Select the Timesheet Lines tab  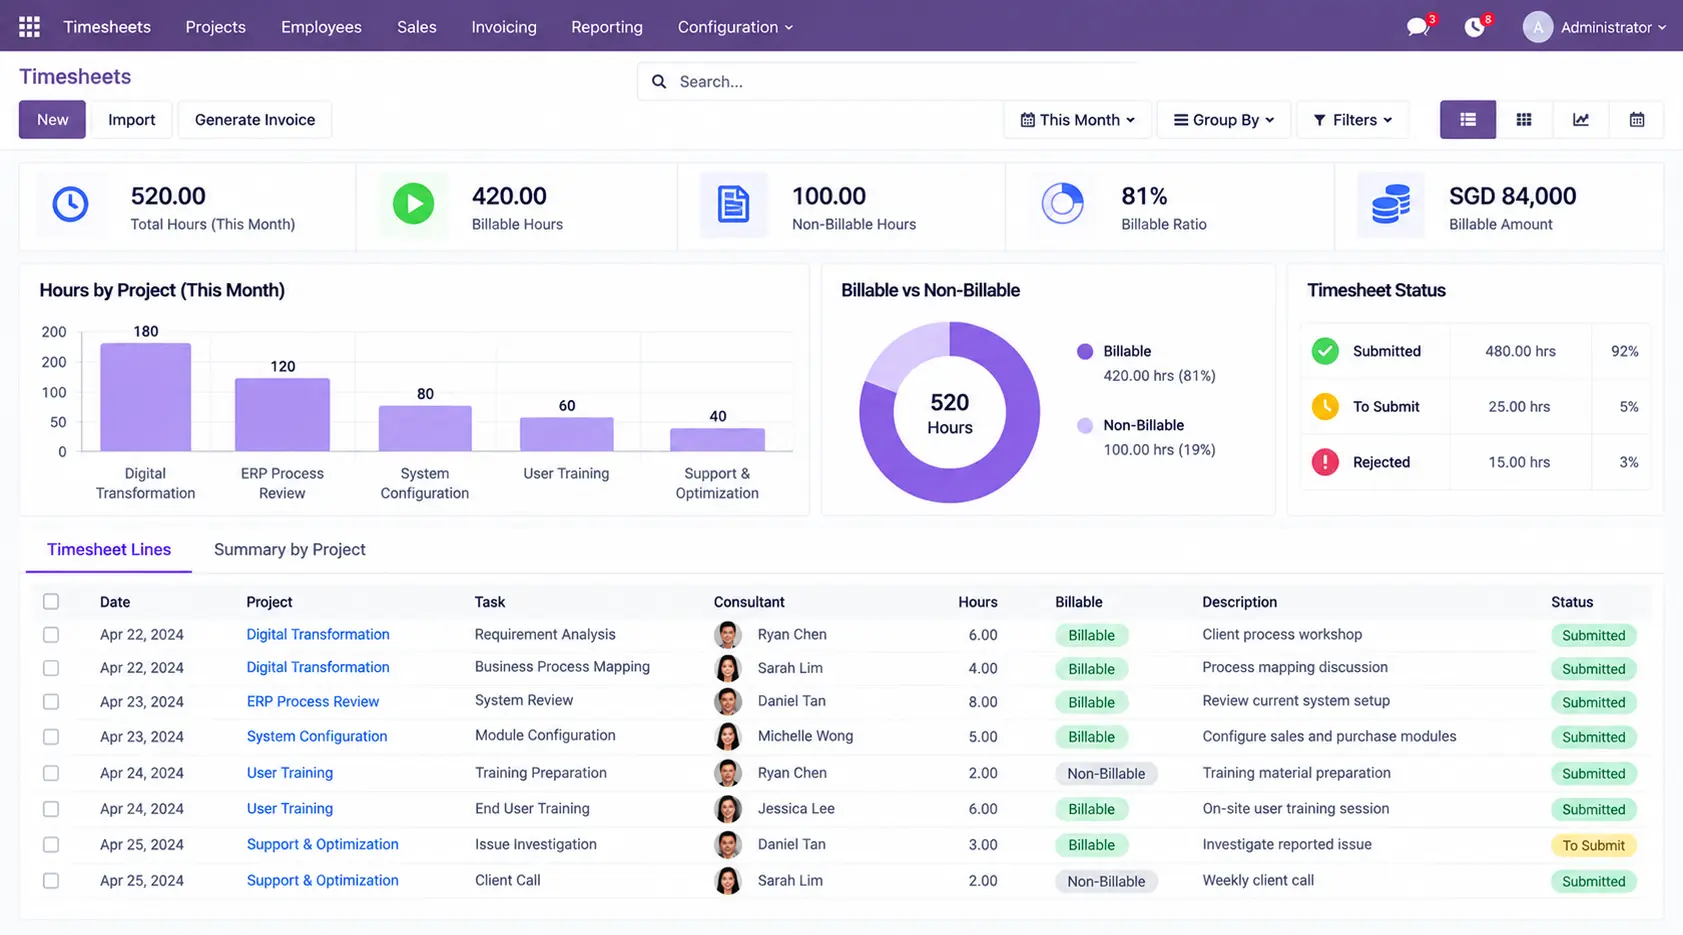pos(109,549)
